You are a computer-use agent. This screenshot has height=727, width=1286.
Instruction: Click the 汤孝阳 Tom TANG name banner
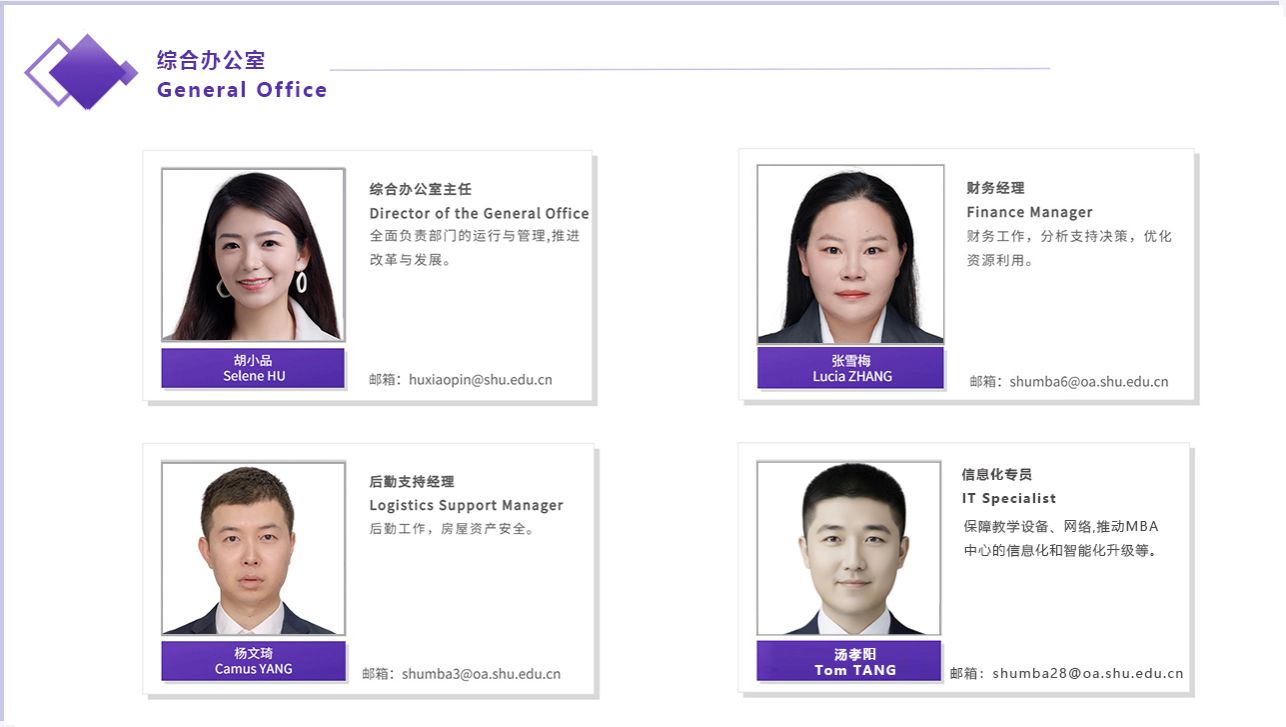[848, 661]
